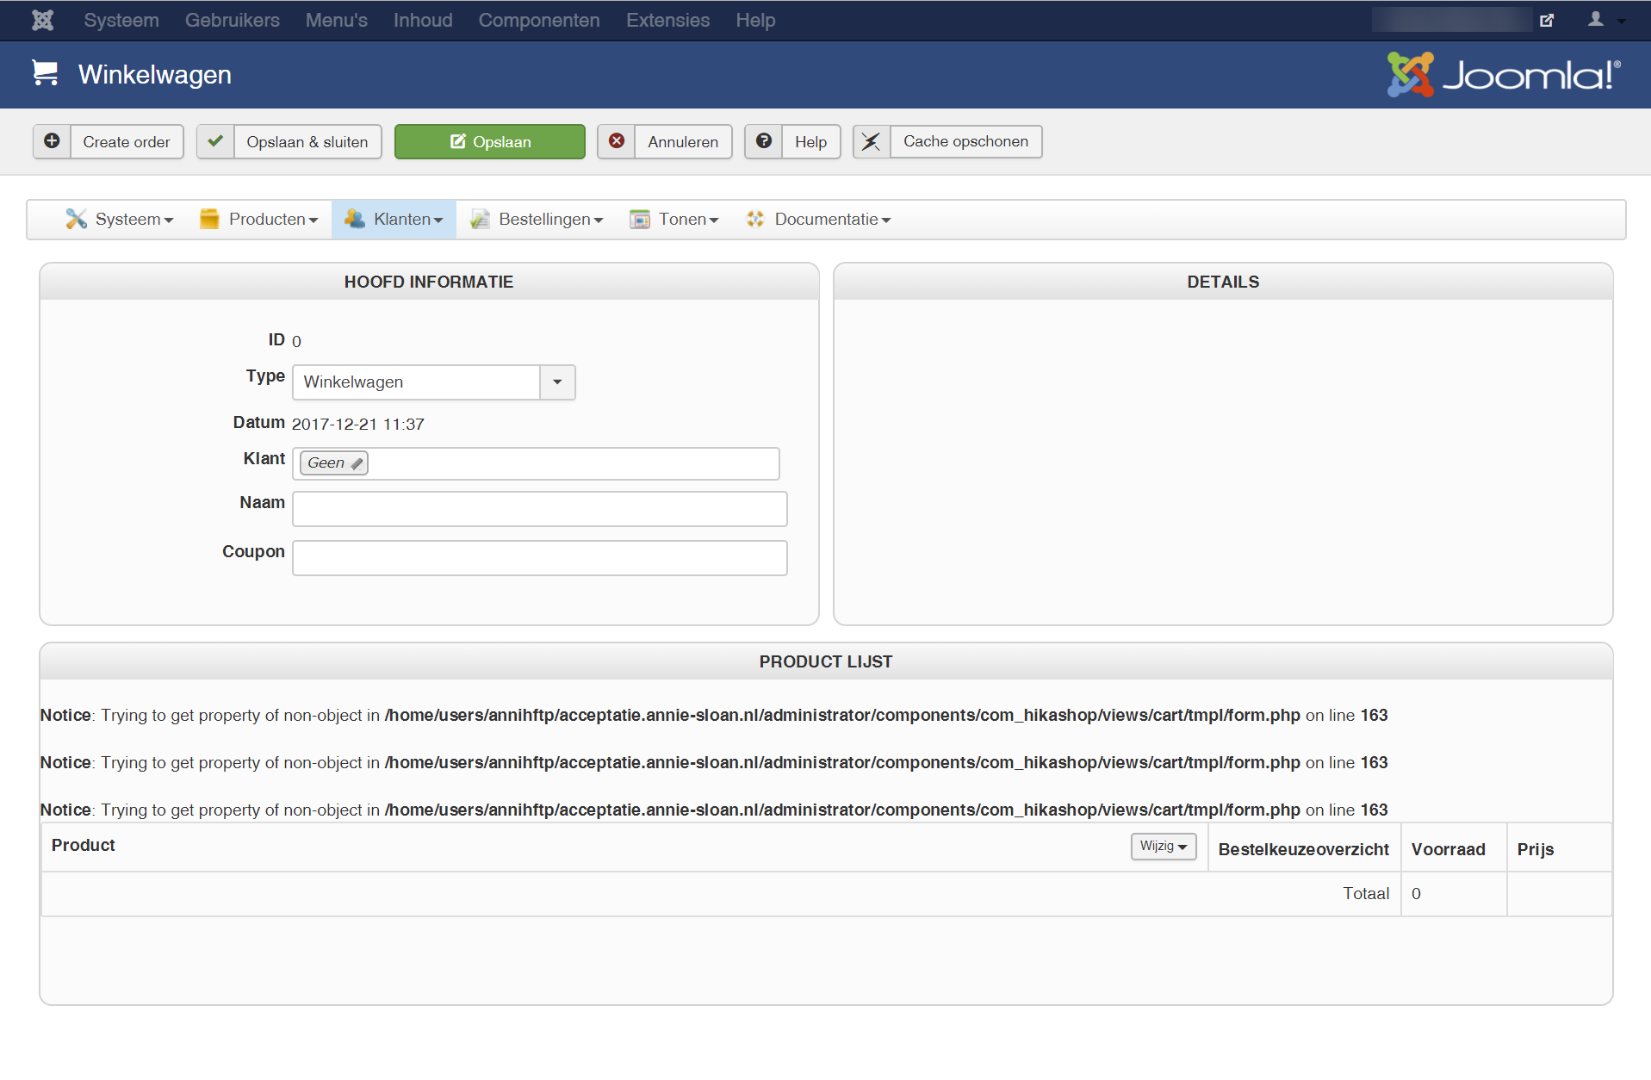This screenshot has width=1651, height=1080.
Task: Click the green Opslaan button
Action: 490,141
